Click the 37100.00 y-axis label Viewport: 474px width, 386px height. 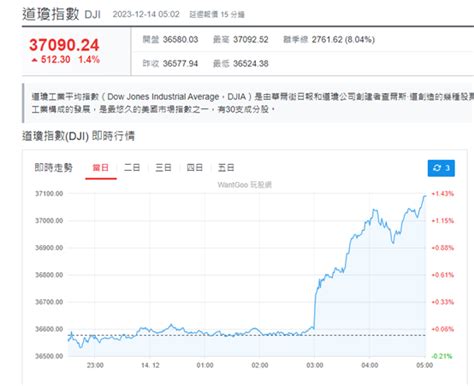click(49, 194)
